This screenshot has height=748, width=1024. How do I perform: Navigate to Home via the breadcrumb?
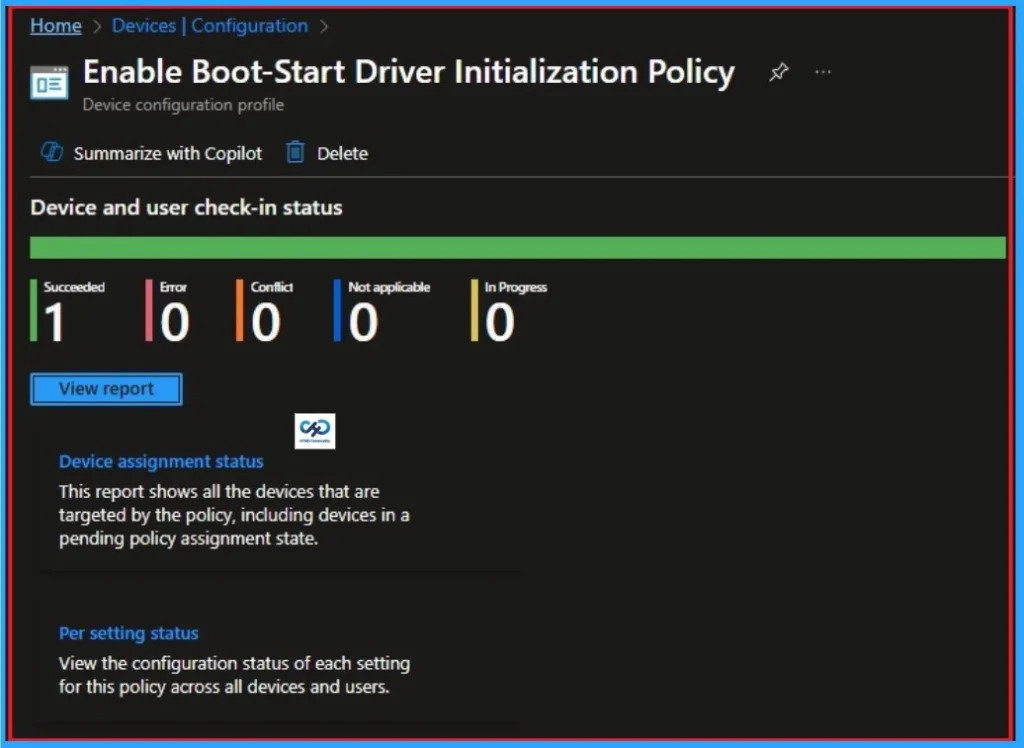tap(55, 26)
